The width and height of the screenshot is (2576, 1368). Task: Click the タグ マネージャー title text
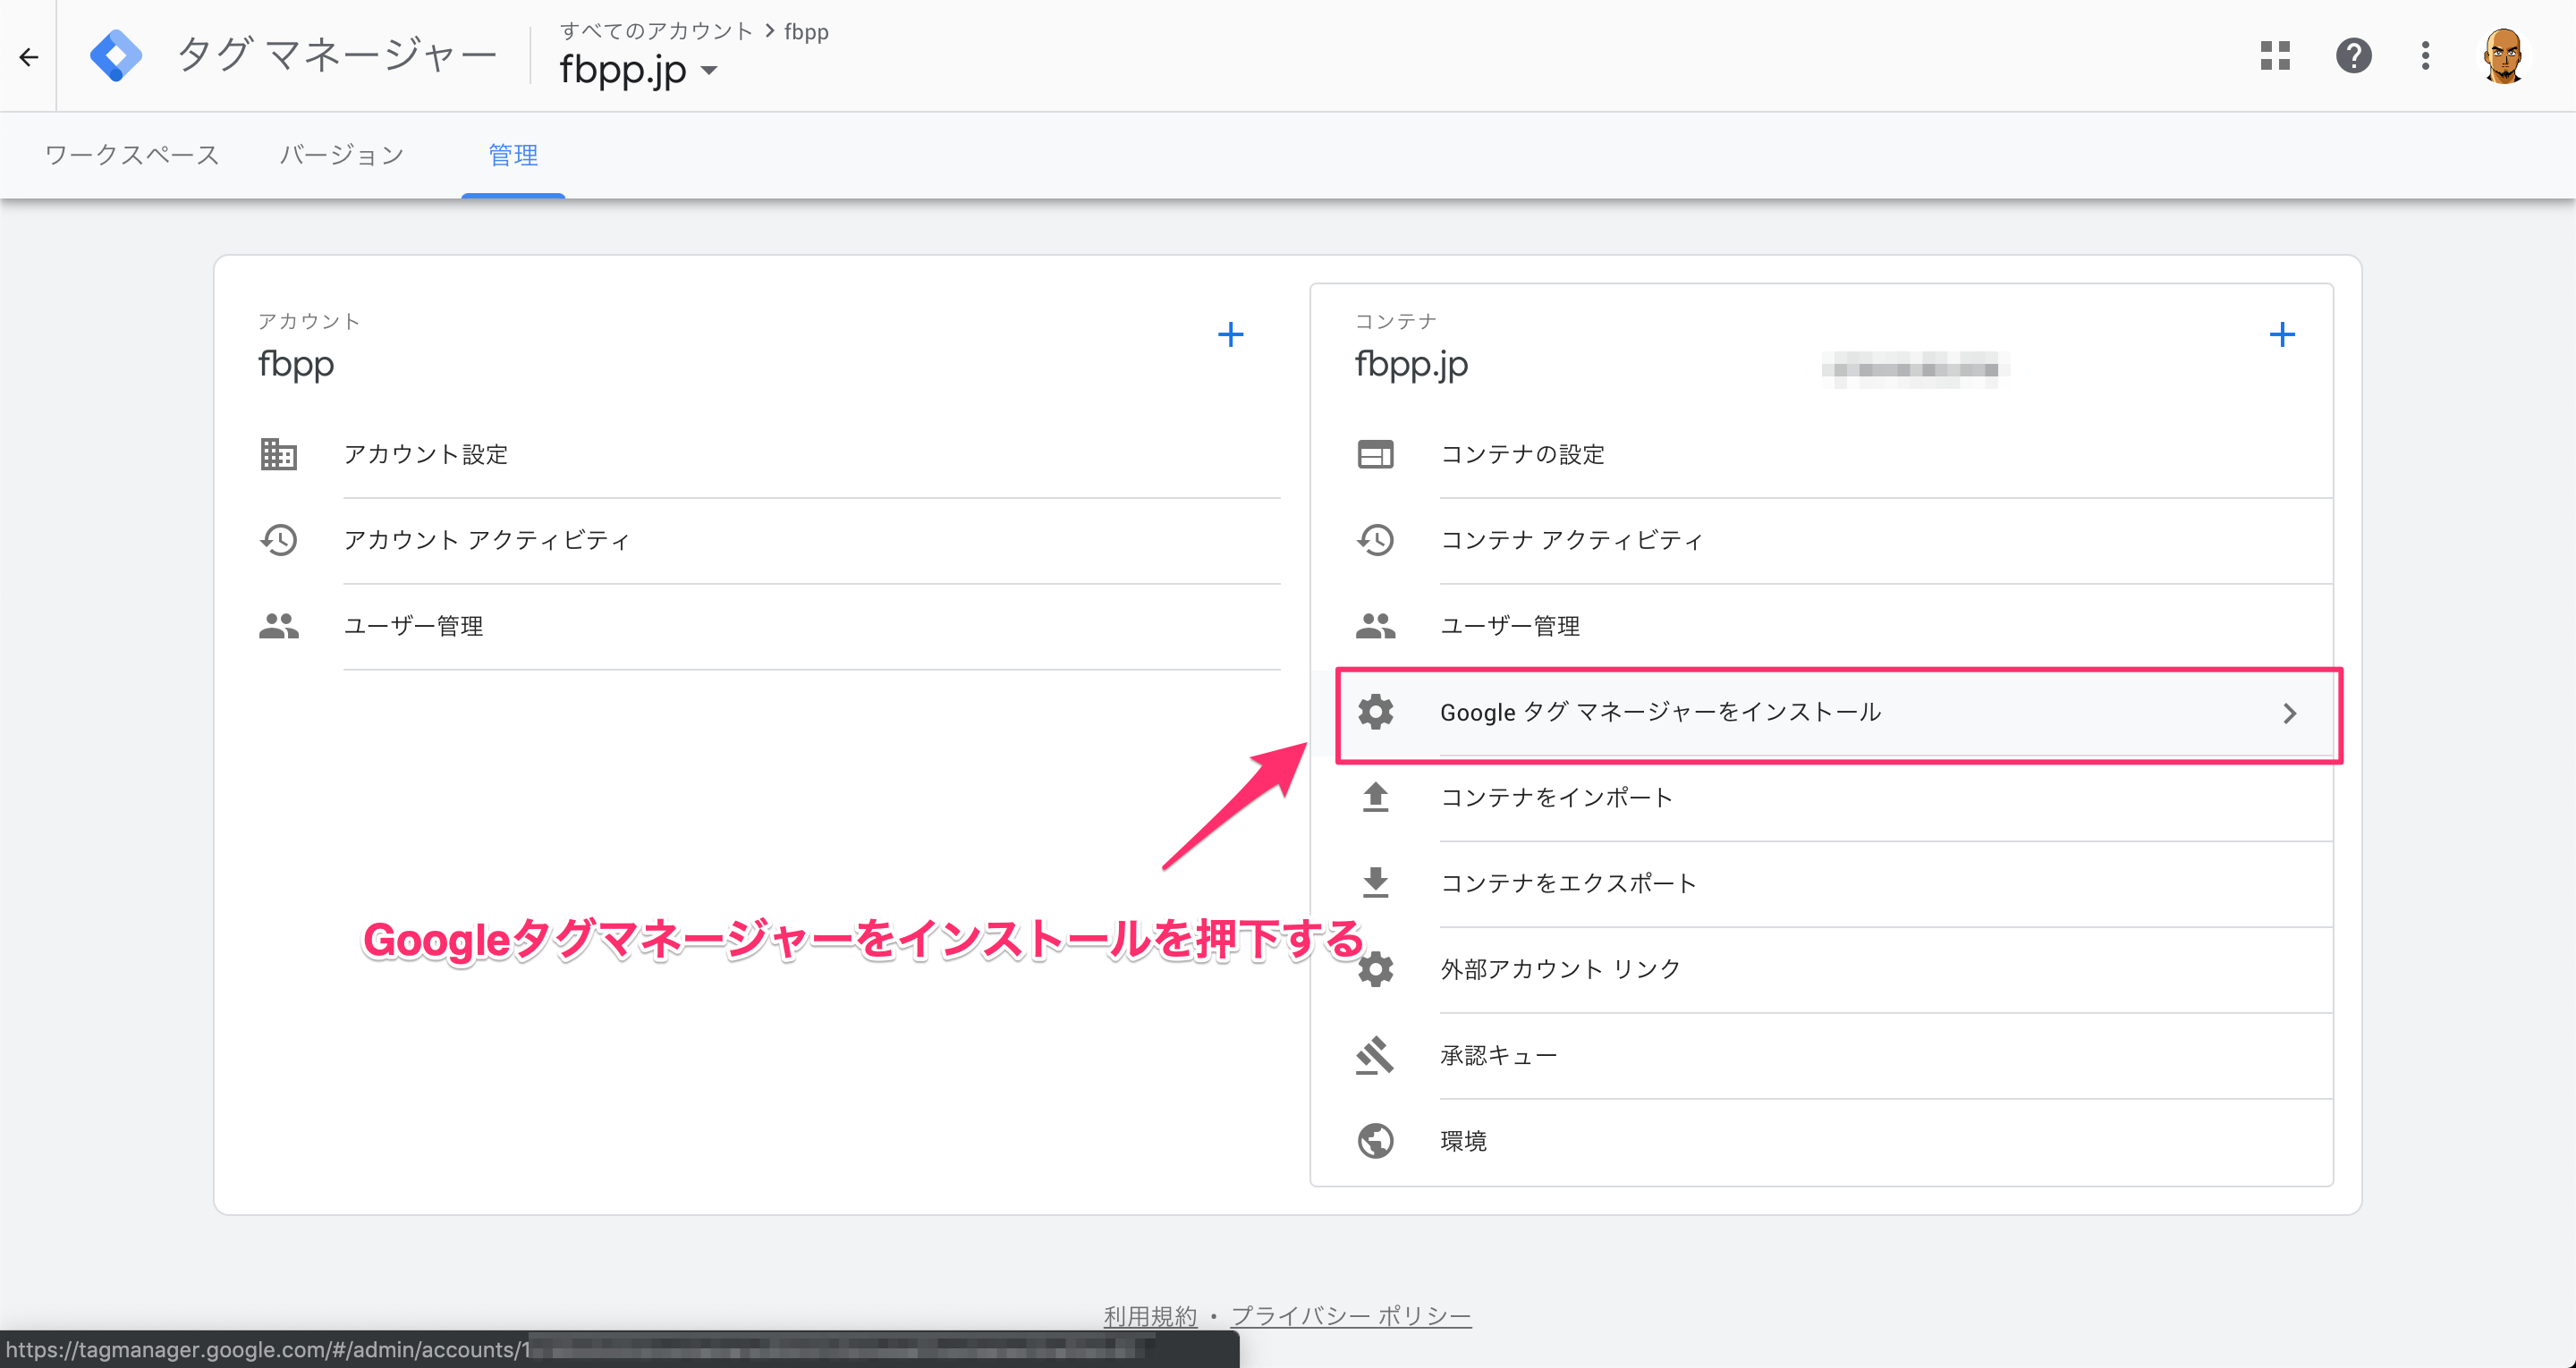(x=337, y=55)
